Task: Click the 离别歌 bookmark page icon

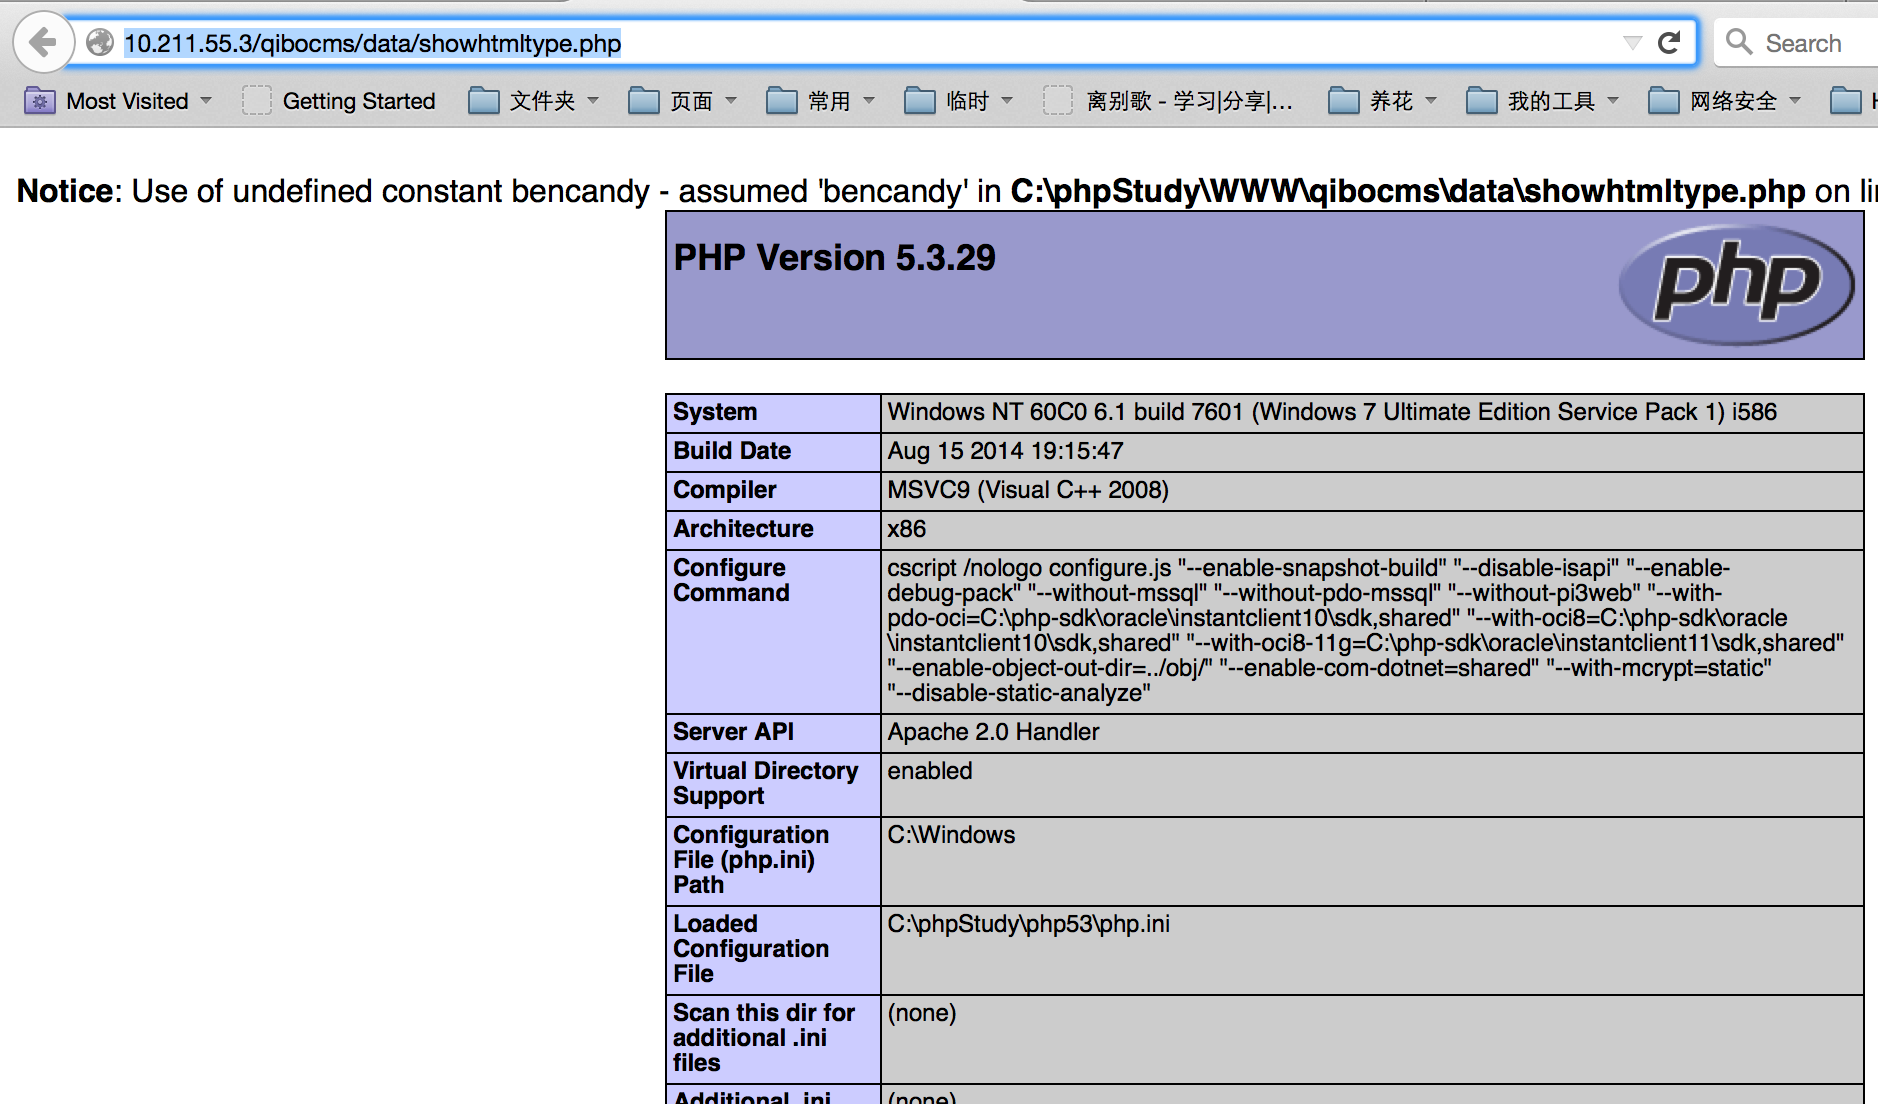Action: pyautogui.click(x=1058, y=101)
